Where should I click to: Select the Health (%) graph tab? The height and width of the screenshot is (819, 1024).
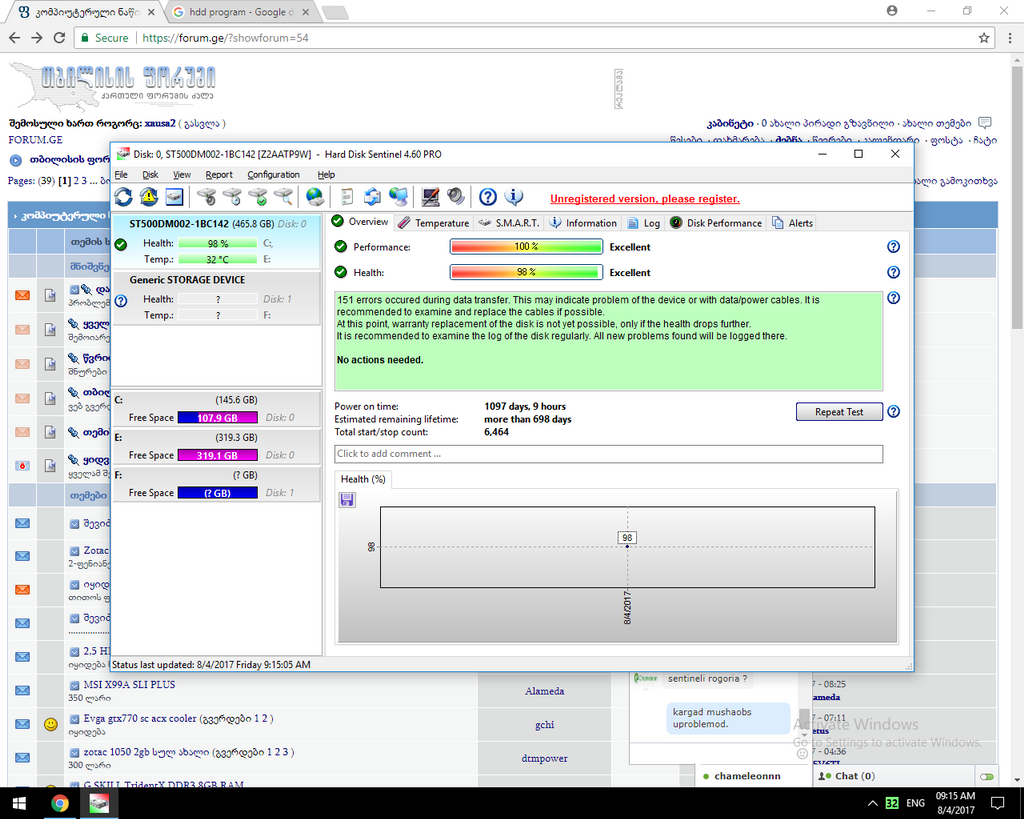pyautogui.click(x=363, y=479)
